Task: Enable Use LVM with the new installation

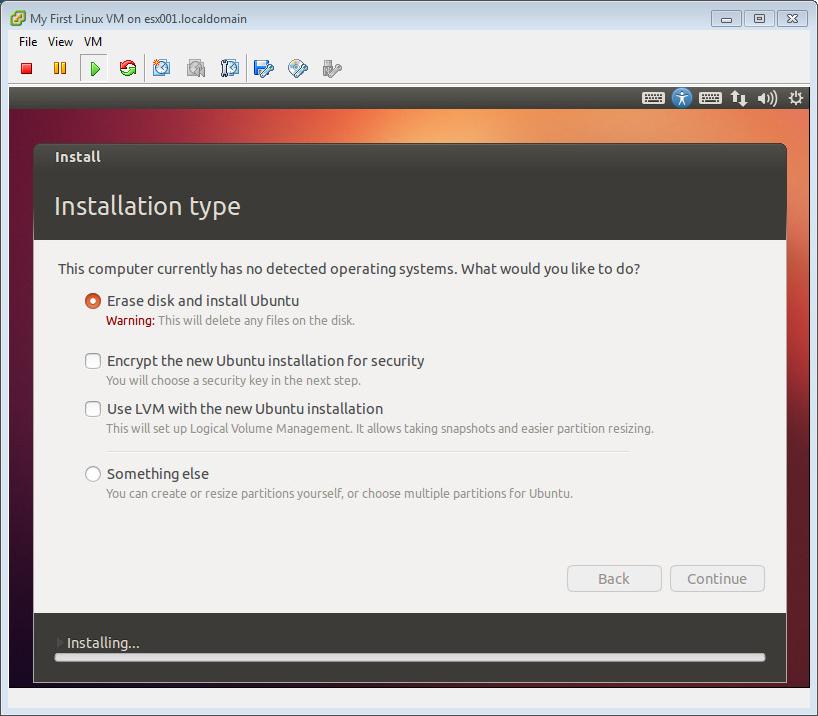Action: point(93,409)
